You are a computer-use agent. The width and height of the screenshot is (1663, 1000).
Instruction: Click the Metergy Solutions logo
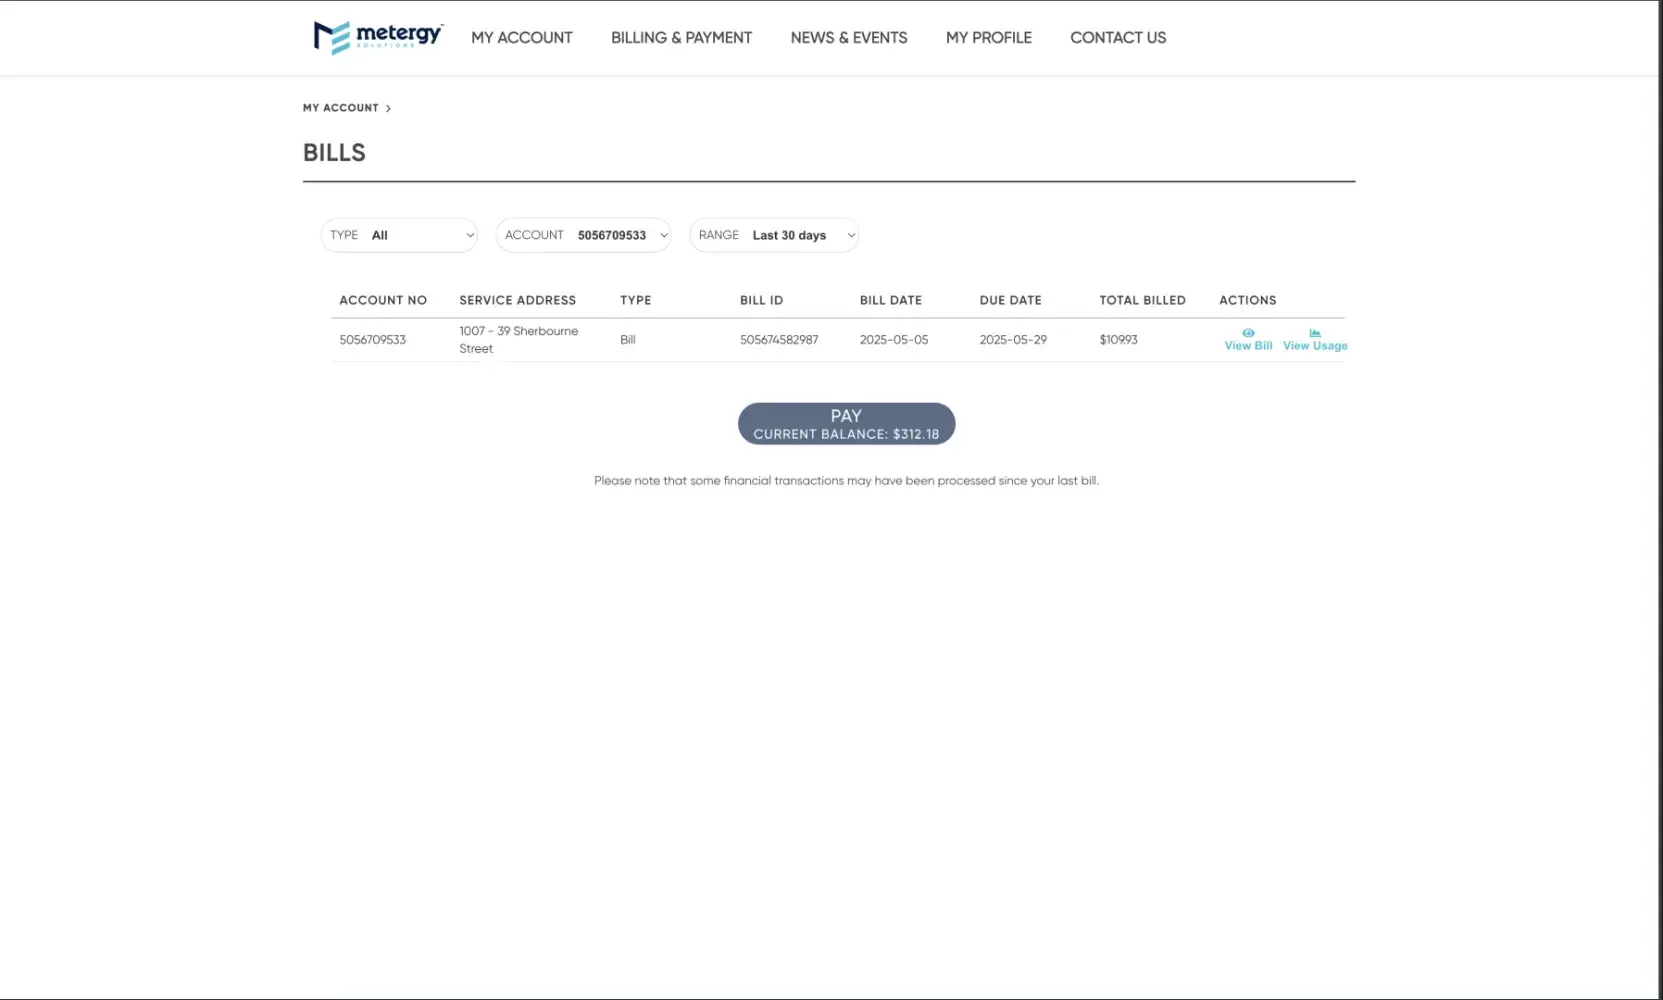(378, 37)
